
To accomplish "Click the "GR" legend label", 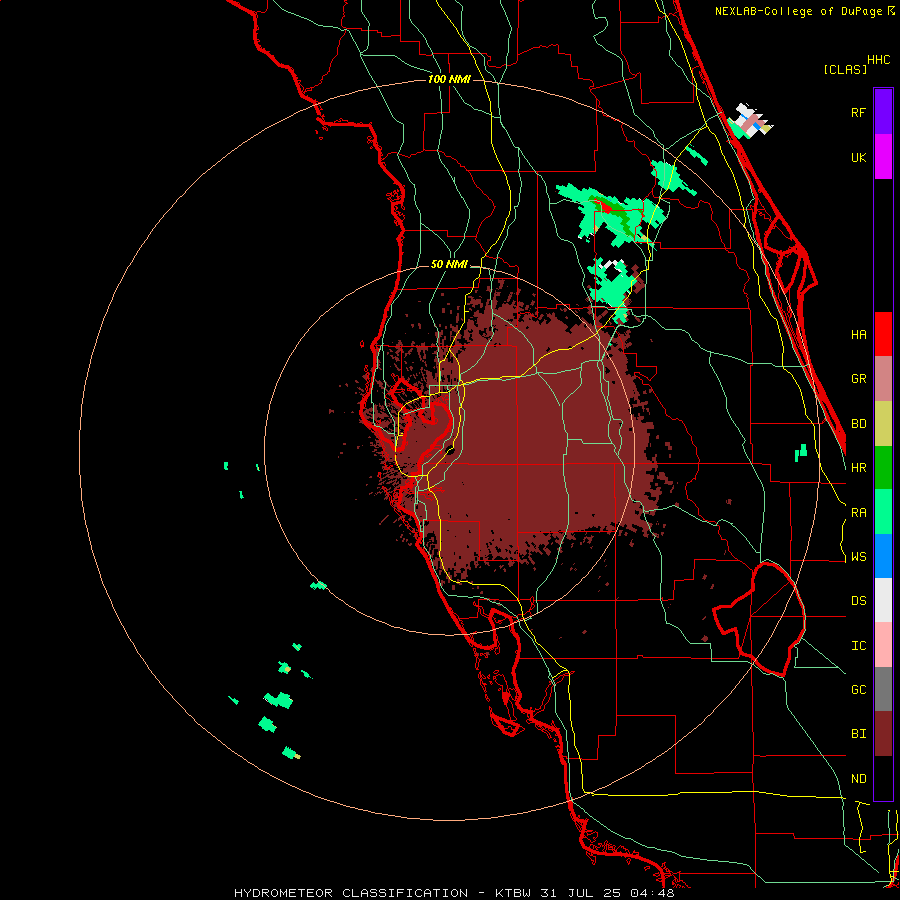I will pos(858,379).
